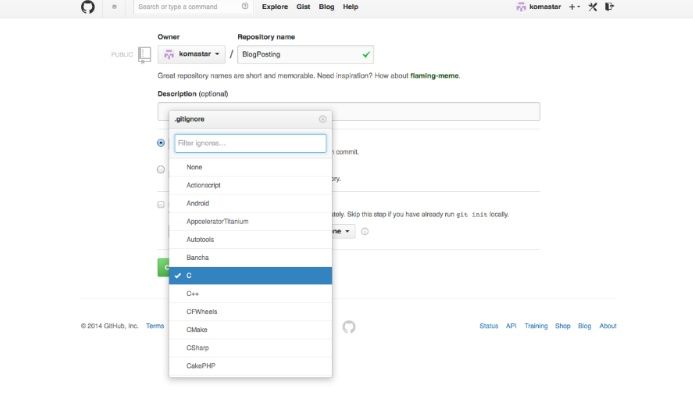Choose Autotools gitignore template

(250, 239)
